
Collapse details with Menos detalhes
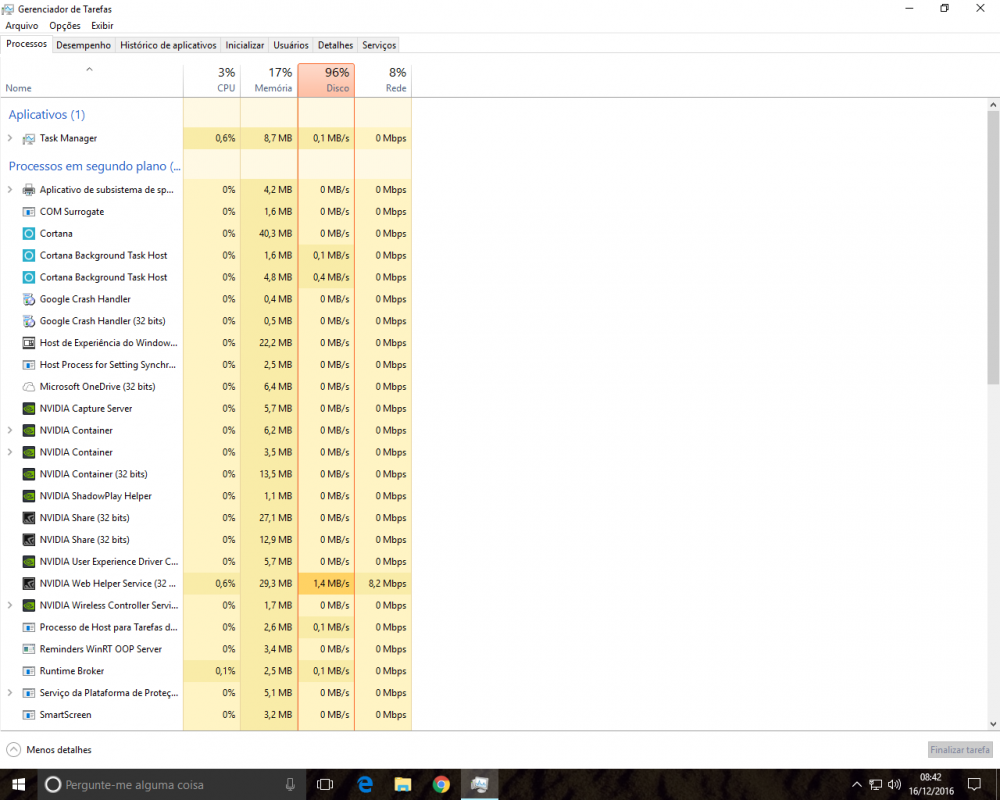pos(49,749)
